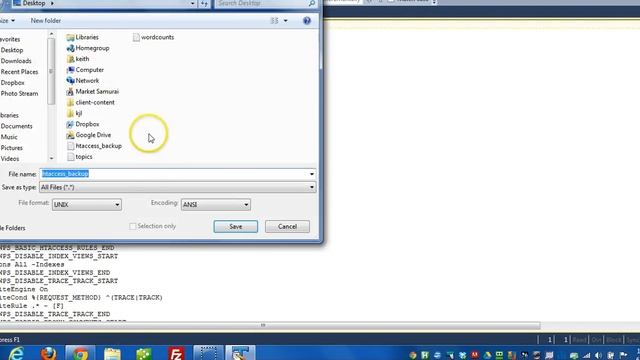640x360 pixels.
Task: Open the dialog Help icon
Action: (307, 21)
